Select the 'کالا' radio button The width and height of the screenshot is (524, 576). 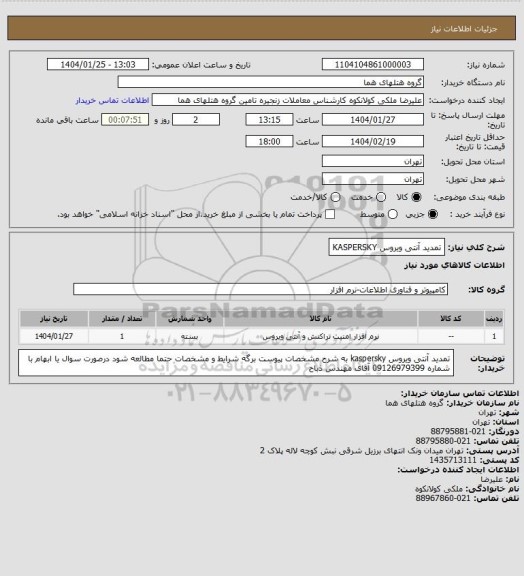click(416, 197)
